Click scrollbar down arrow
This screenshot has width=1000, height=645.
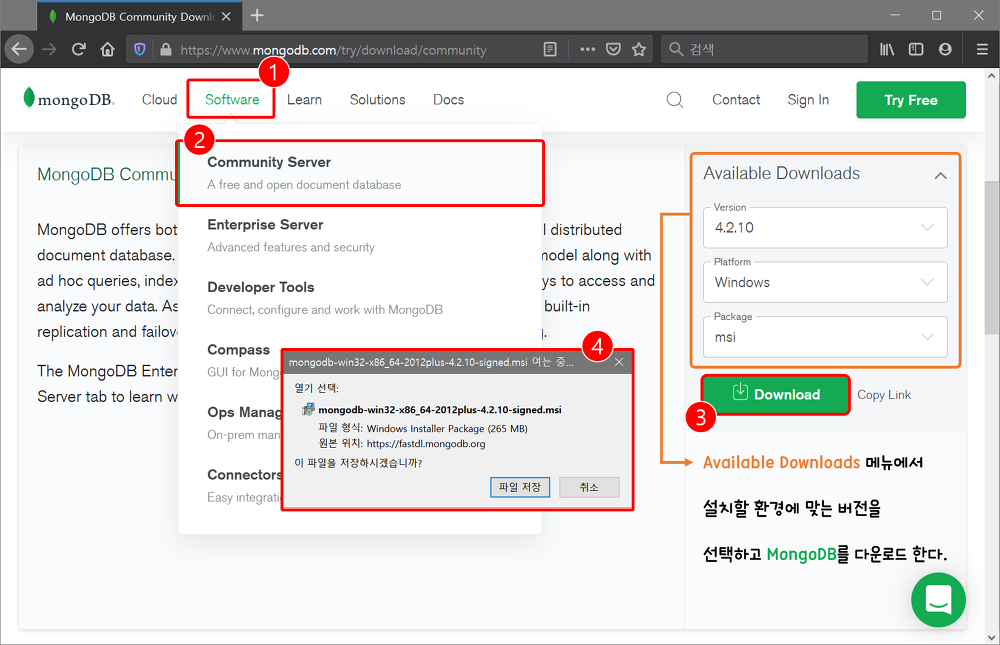tap(991, 636)
